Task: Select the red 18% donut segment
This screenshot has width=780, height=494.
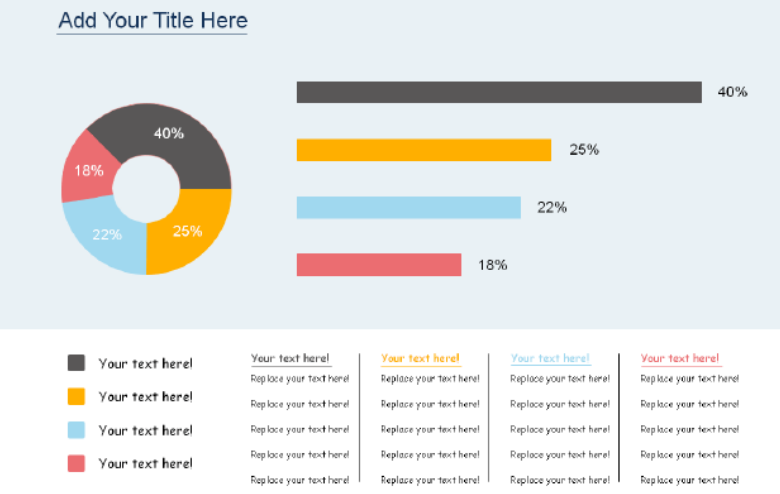Action: point(88,171)
